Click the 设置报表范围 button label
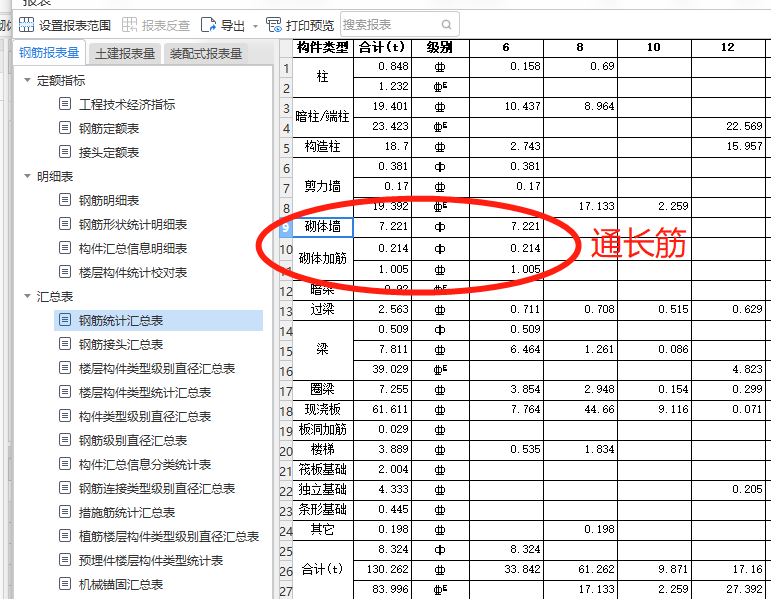 tap(75, 25)
